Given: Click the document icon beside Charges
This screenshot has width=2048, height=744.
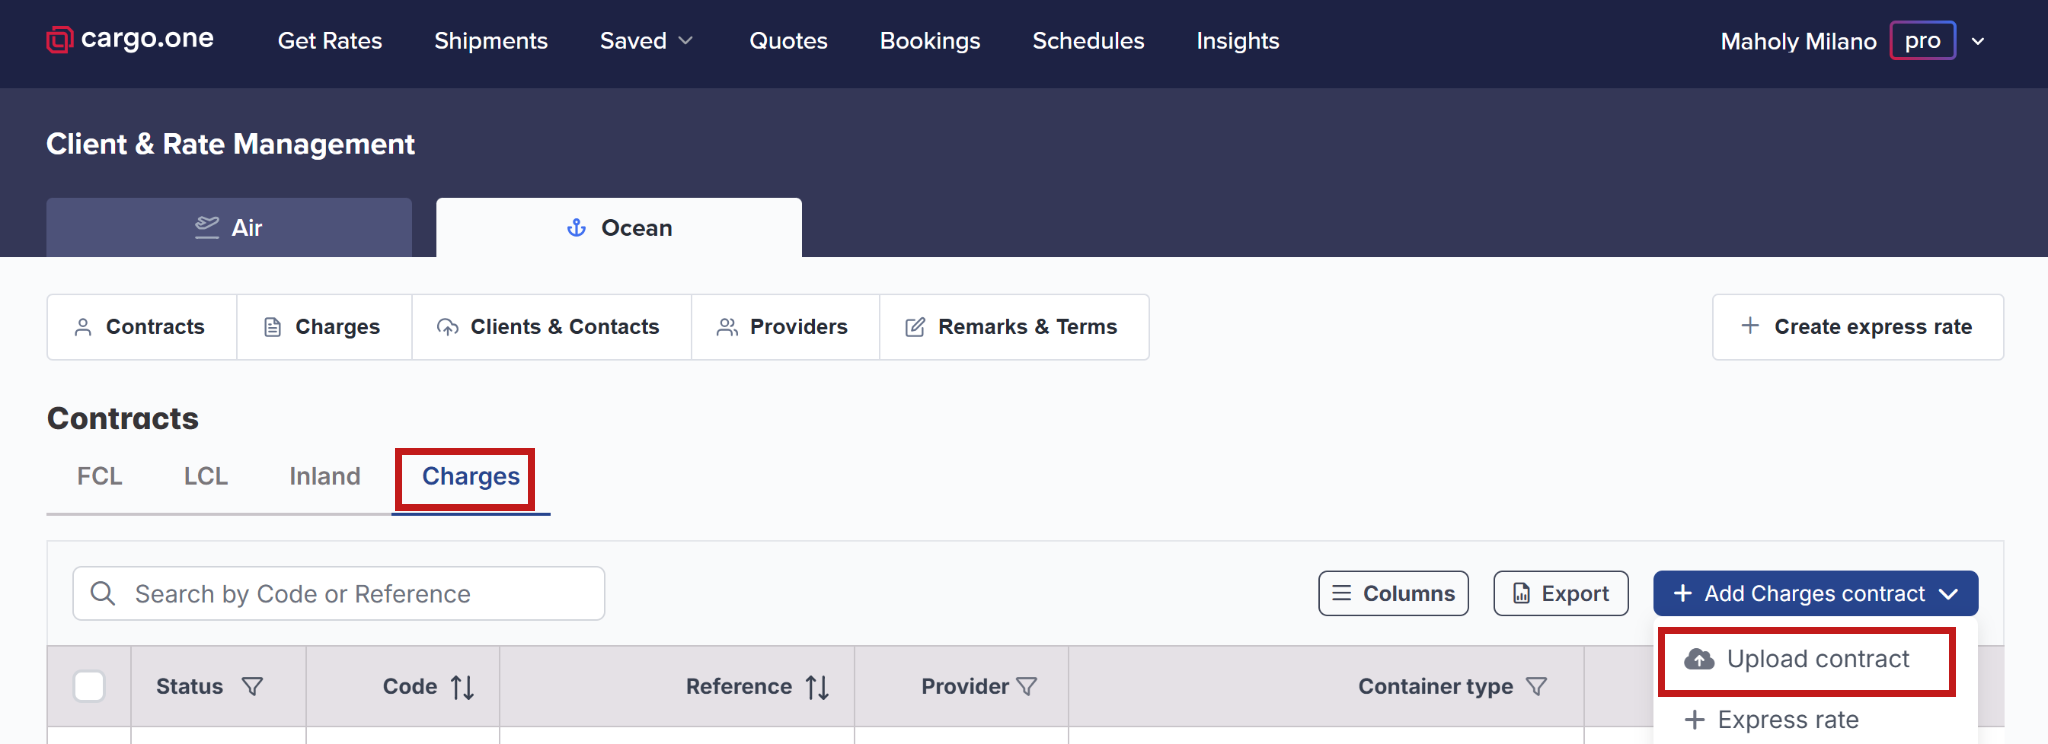Looking at the screenshot, I should coord(272,327).
